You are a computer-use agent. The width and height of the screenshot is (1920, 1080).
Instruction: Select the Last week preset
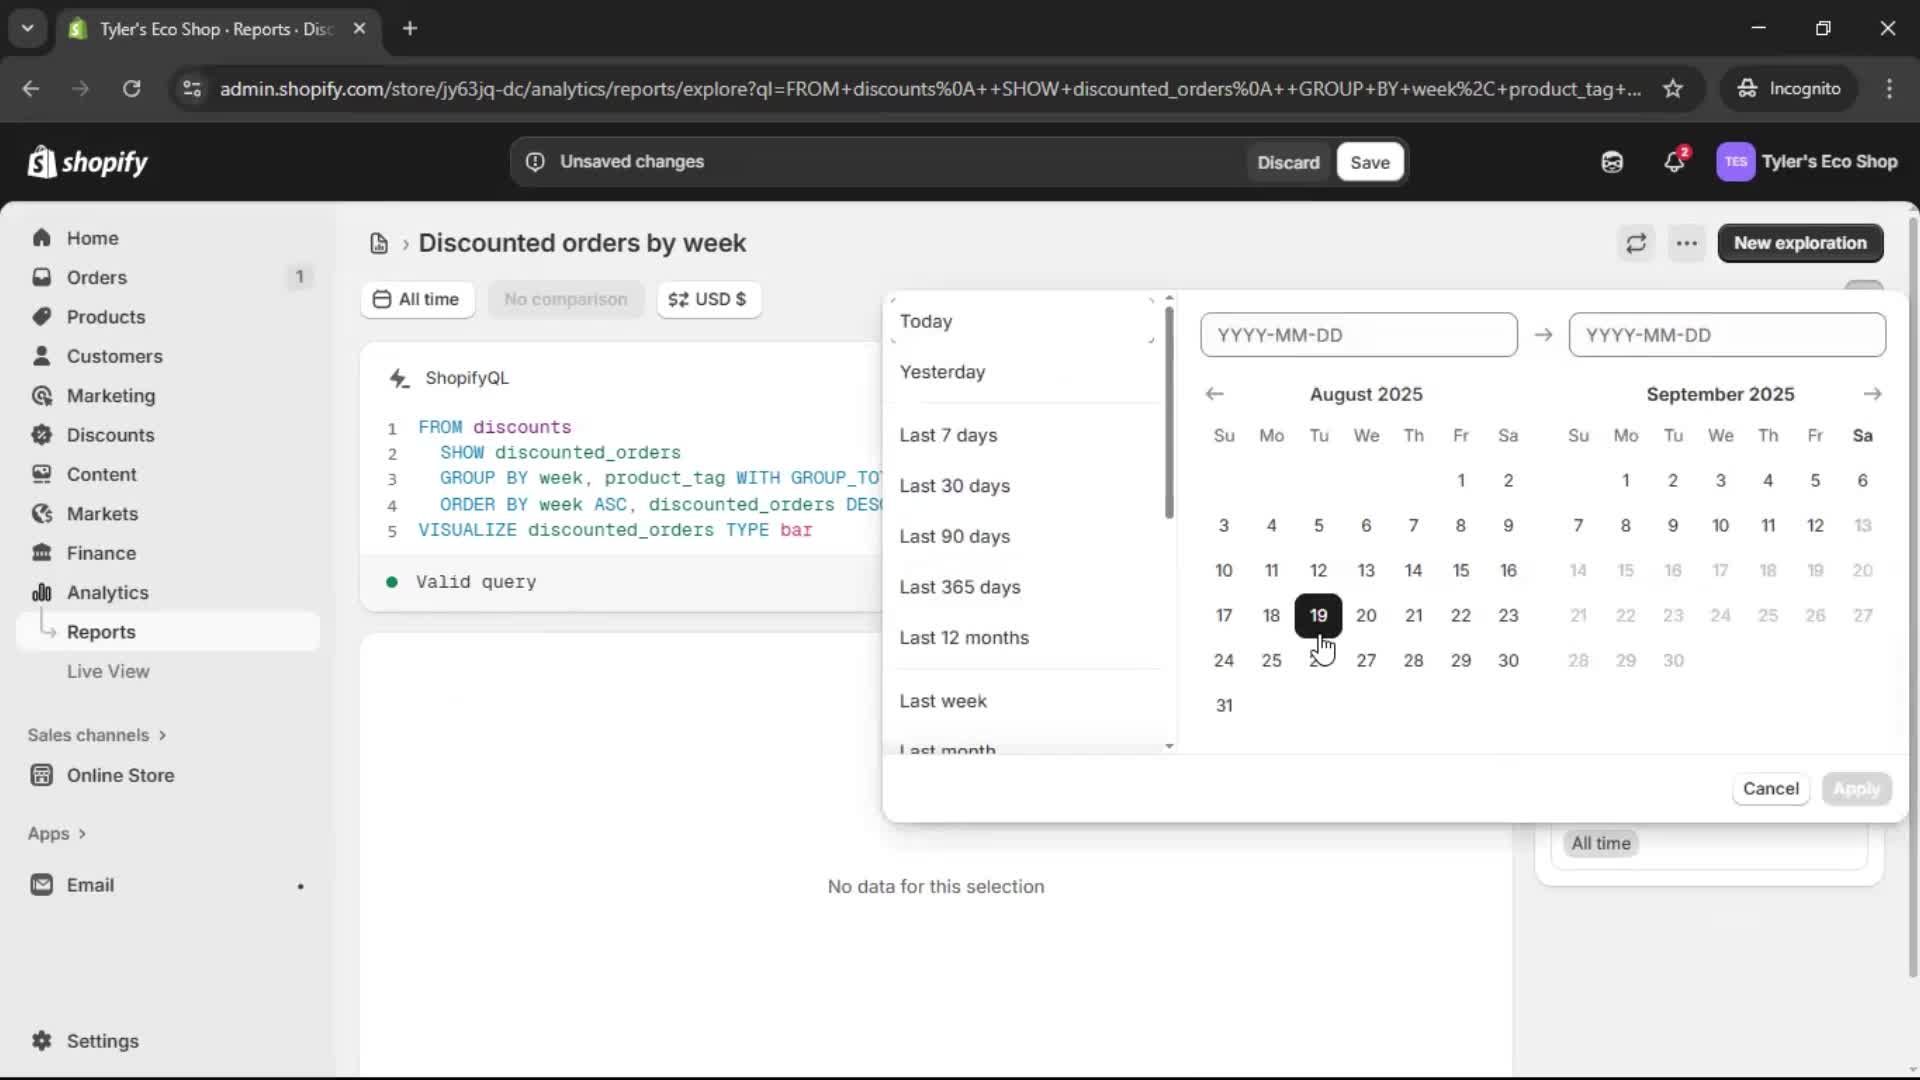(1023, 701)
